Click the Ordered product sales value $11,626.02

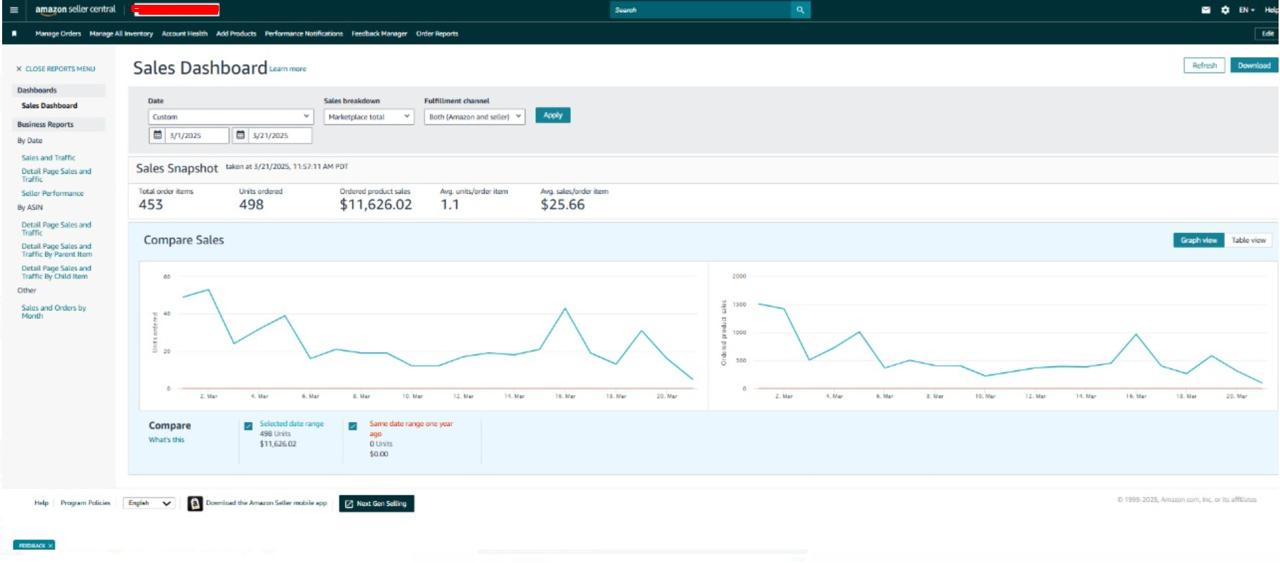pos(376,205)
